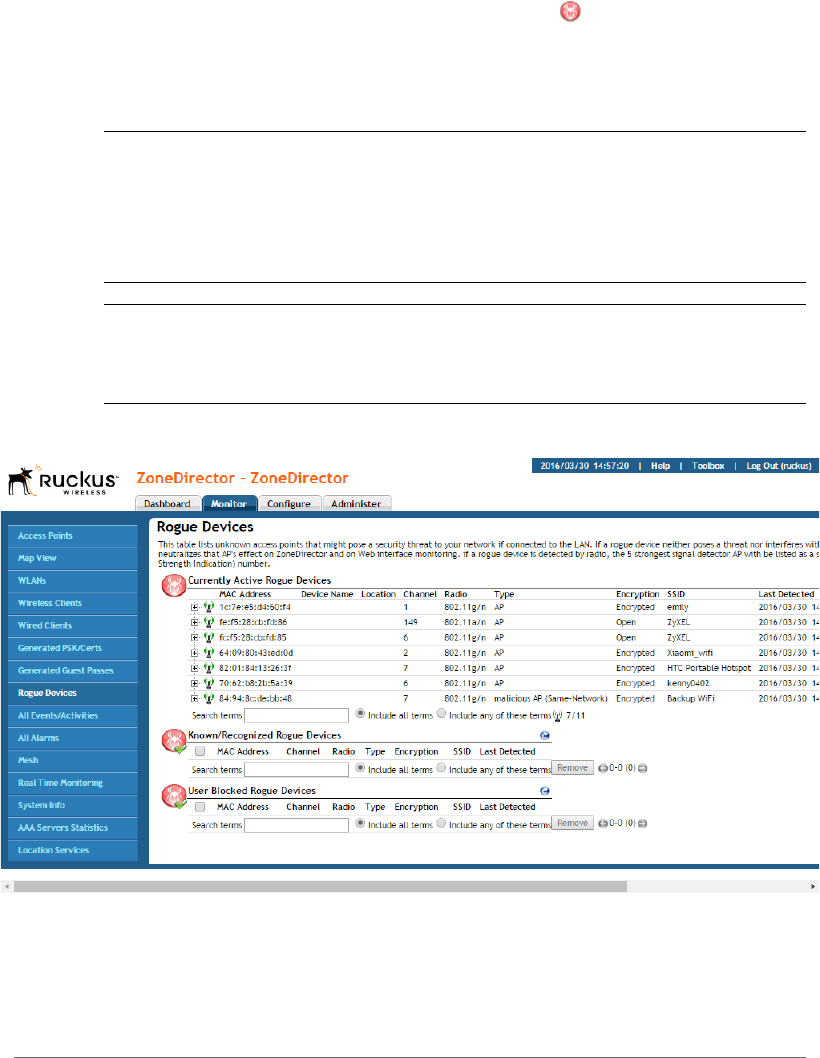Click the Known/Recognized search terms field

(296, 769)
